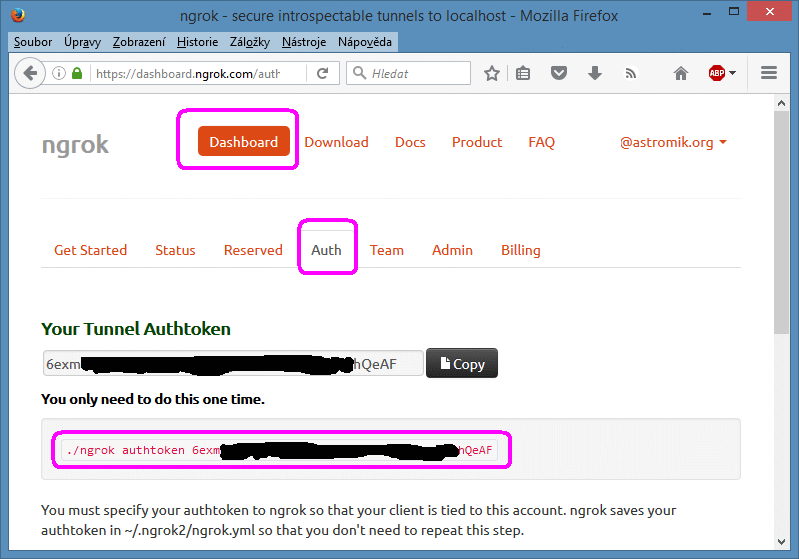Open the Nápověda menu
The width and height of the screenshot is (799, 559).
pos(365,42)
